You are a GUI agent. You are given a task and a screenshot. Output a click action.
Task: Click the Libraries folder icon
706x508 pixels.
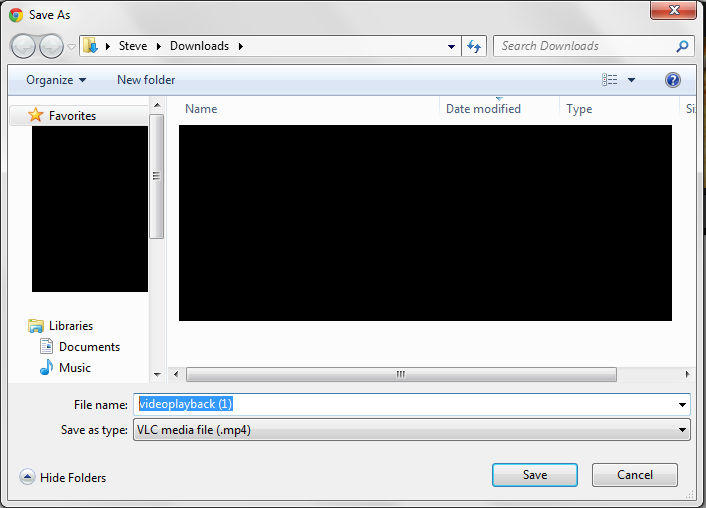point(36,326)
